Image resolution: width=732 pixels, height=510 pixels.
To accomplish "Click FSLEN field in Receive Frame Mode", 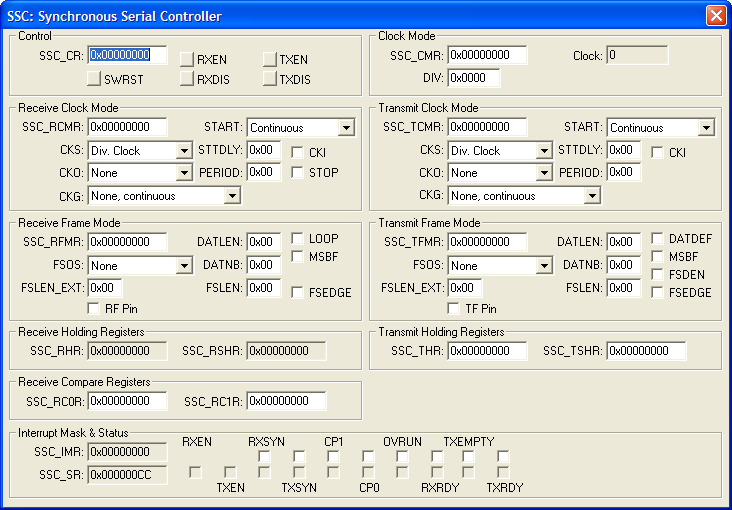I will click(264, 288).
